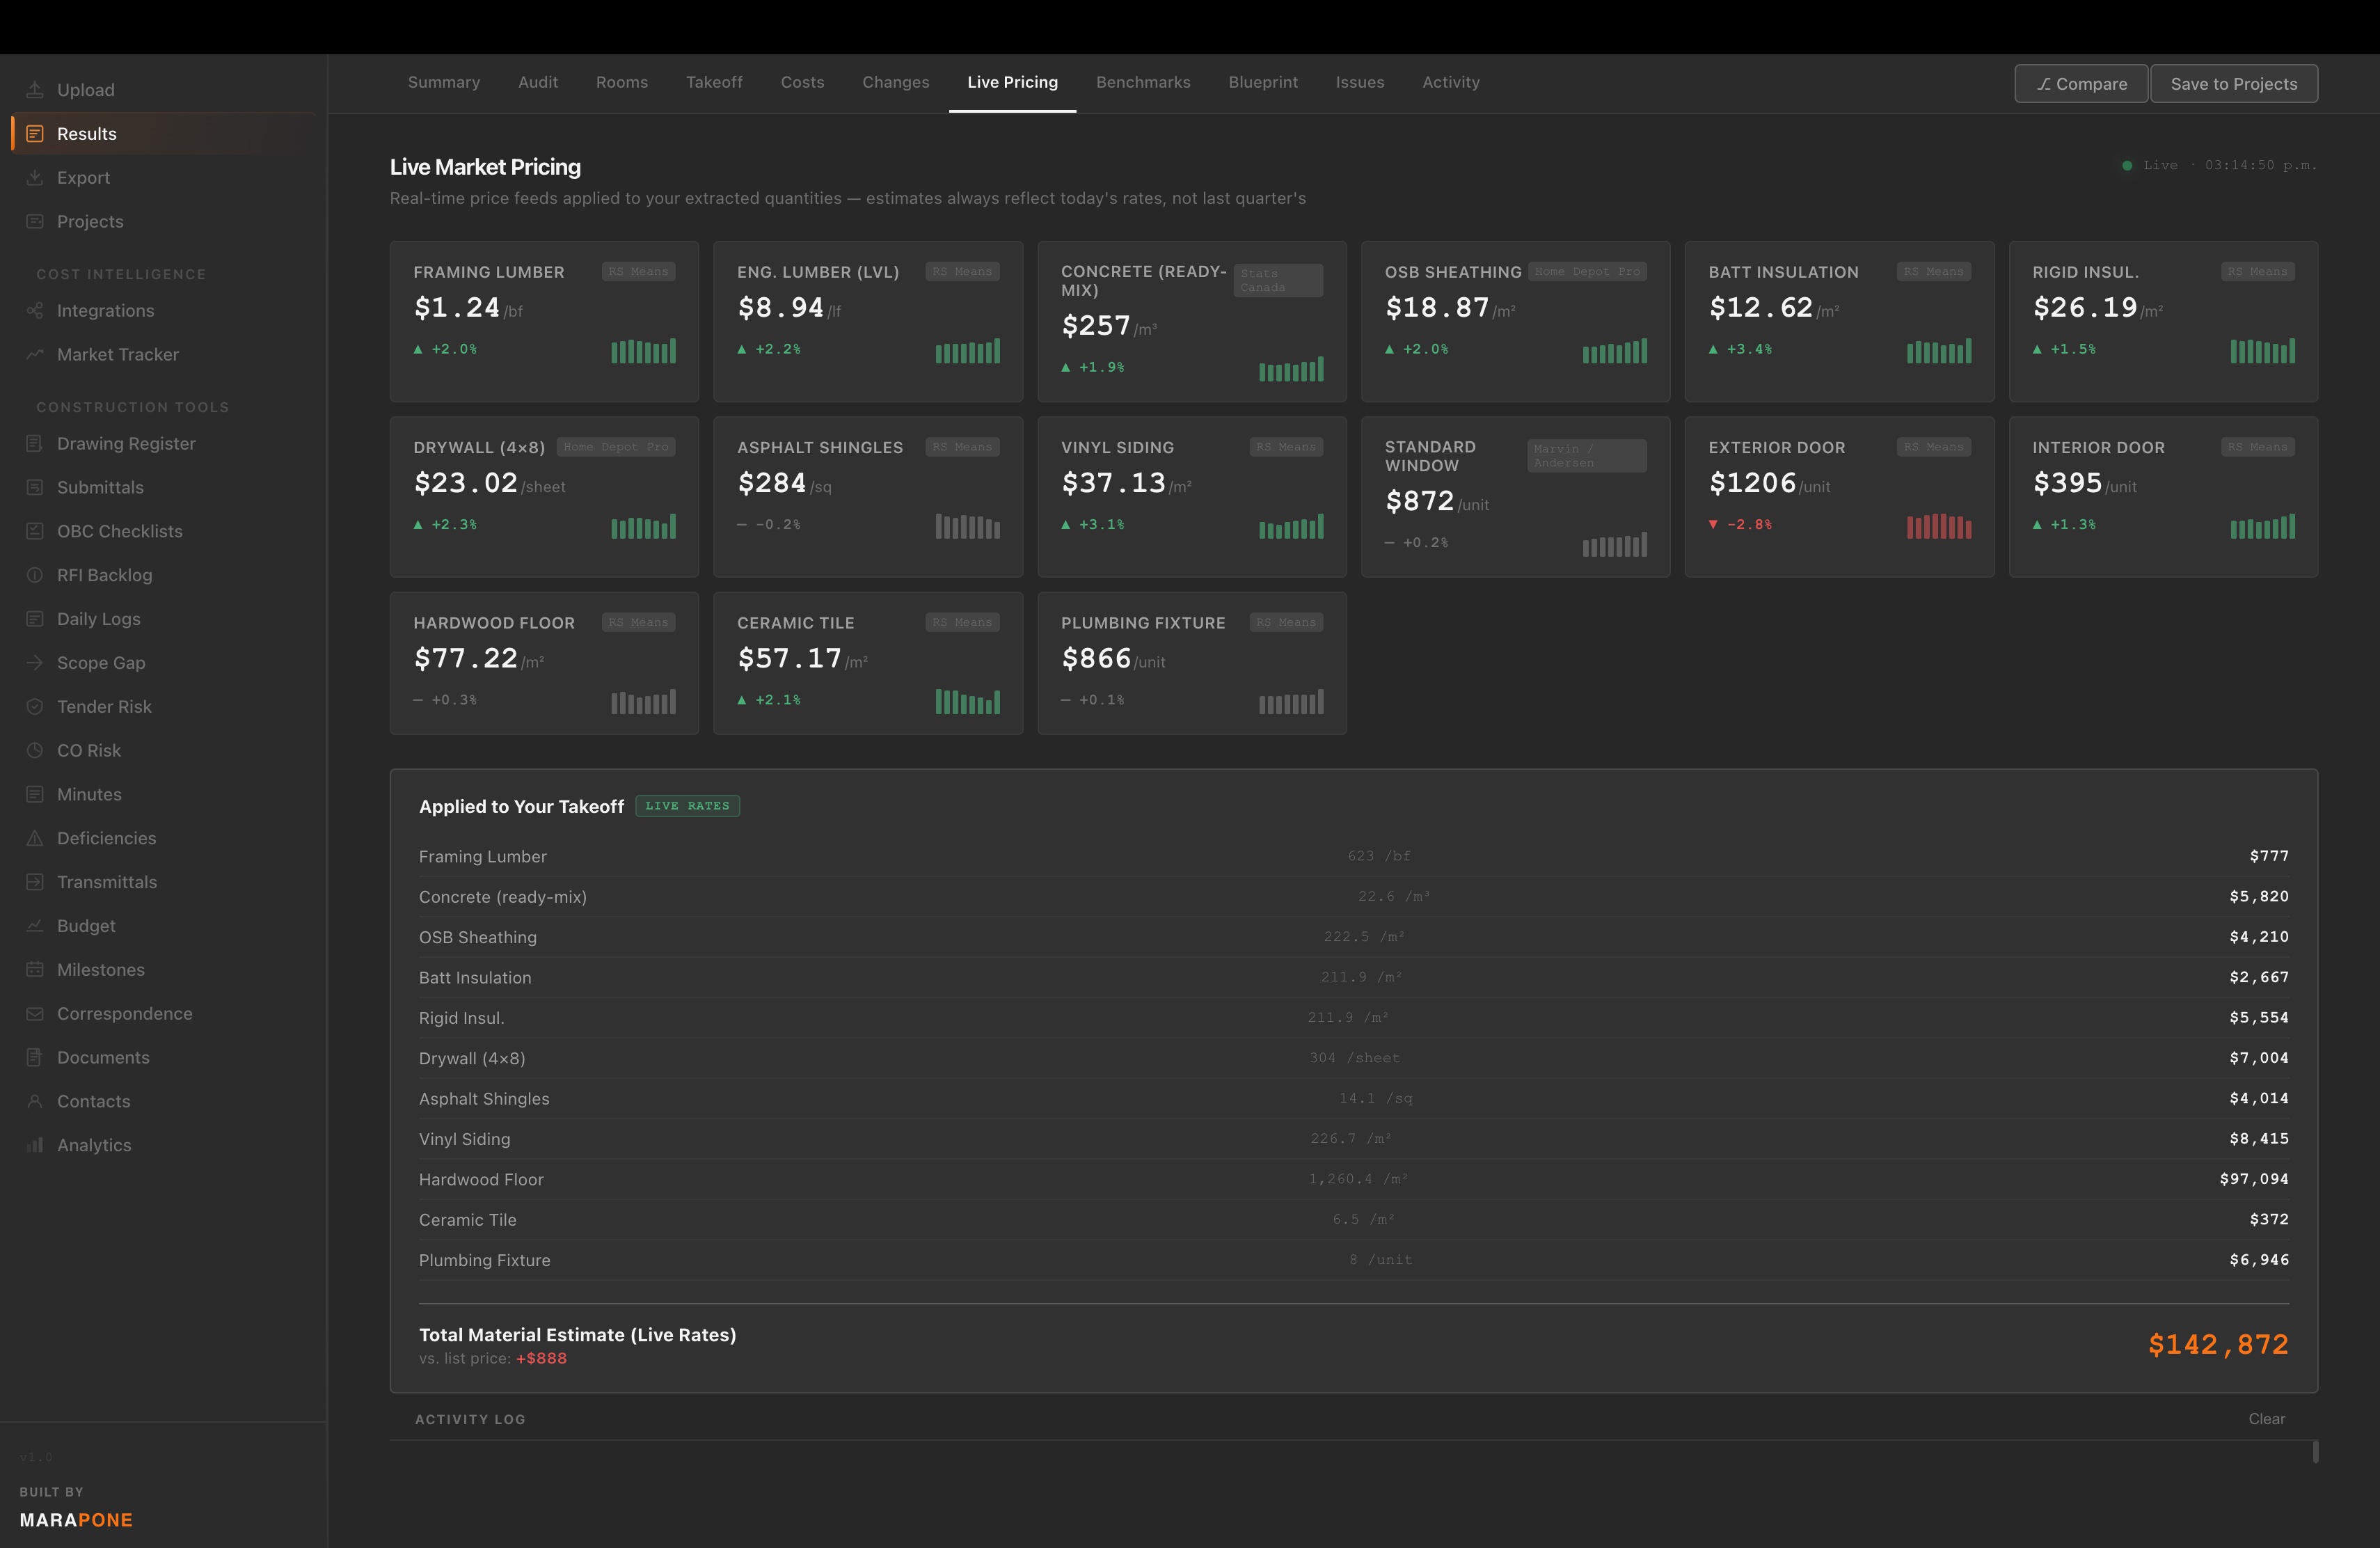Click the Upload sidebar icon
The image size is (2380, 1548).
pos(35,90)
